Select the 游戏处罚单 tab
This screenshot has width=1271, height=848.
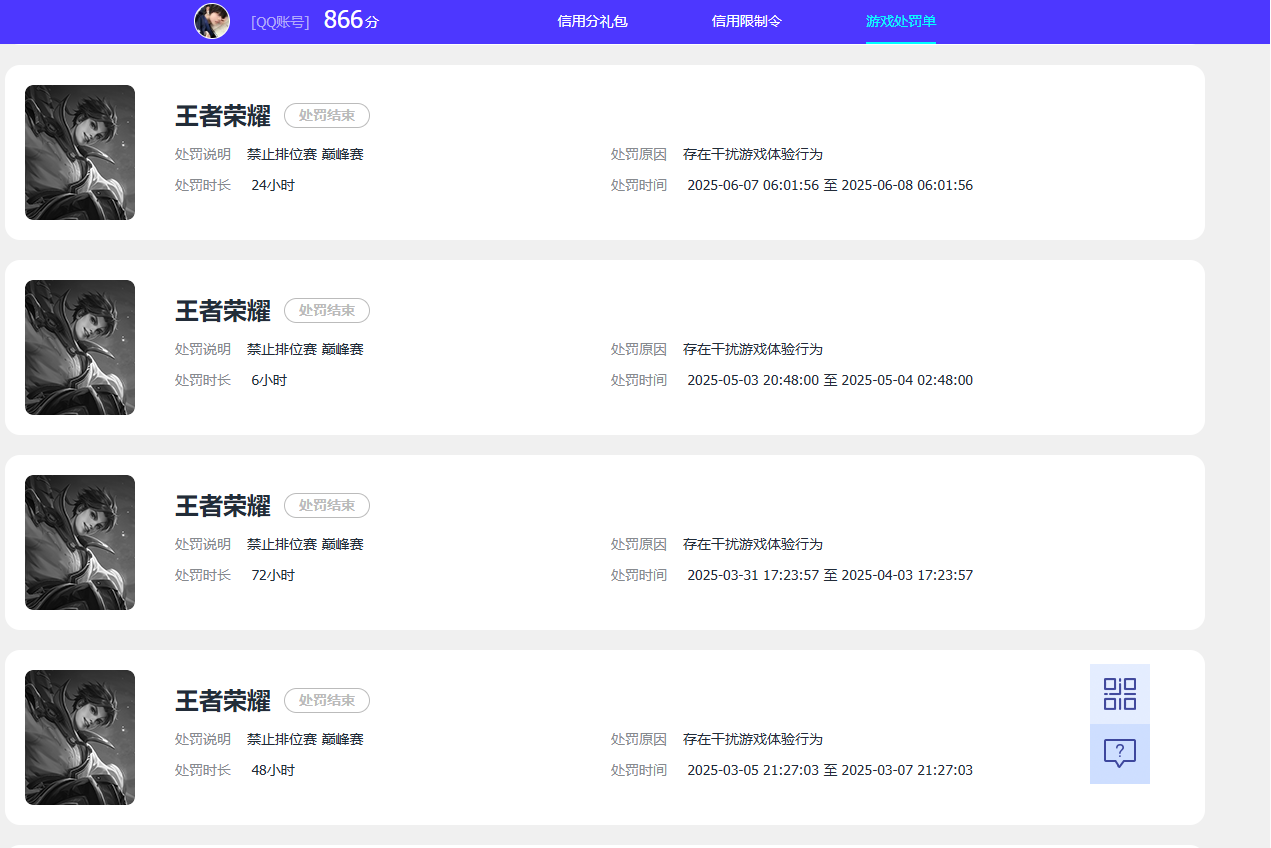tap(901, 21)
